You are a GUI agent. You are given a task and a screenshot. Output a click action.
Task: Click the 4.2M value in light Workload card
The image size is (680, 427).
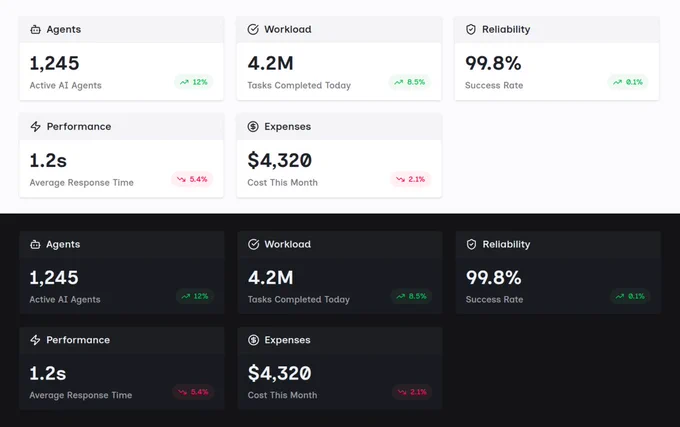[x=271, y=63]
